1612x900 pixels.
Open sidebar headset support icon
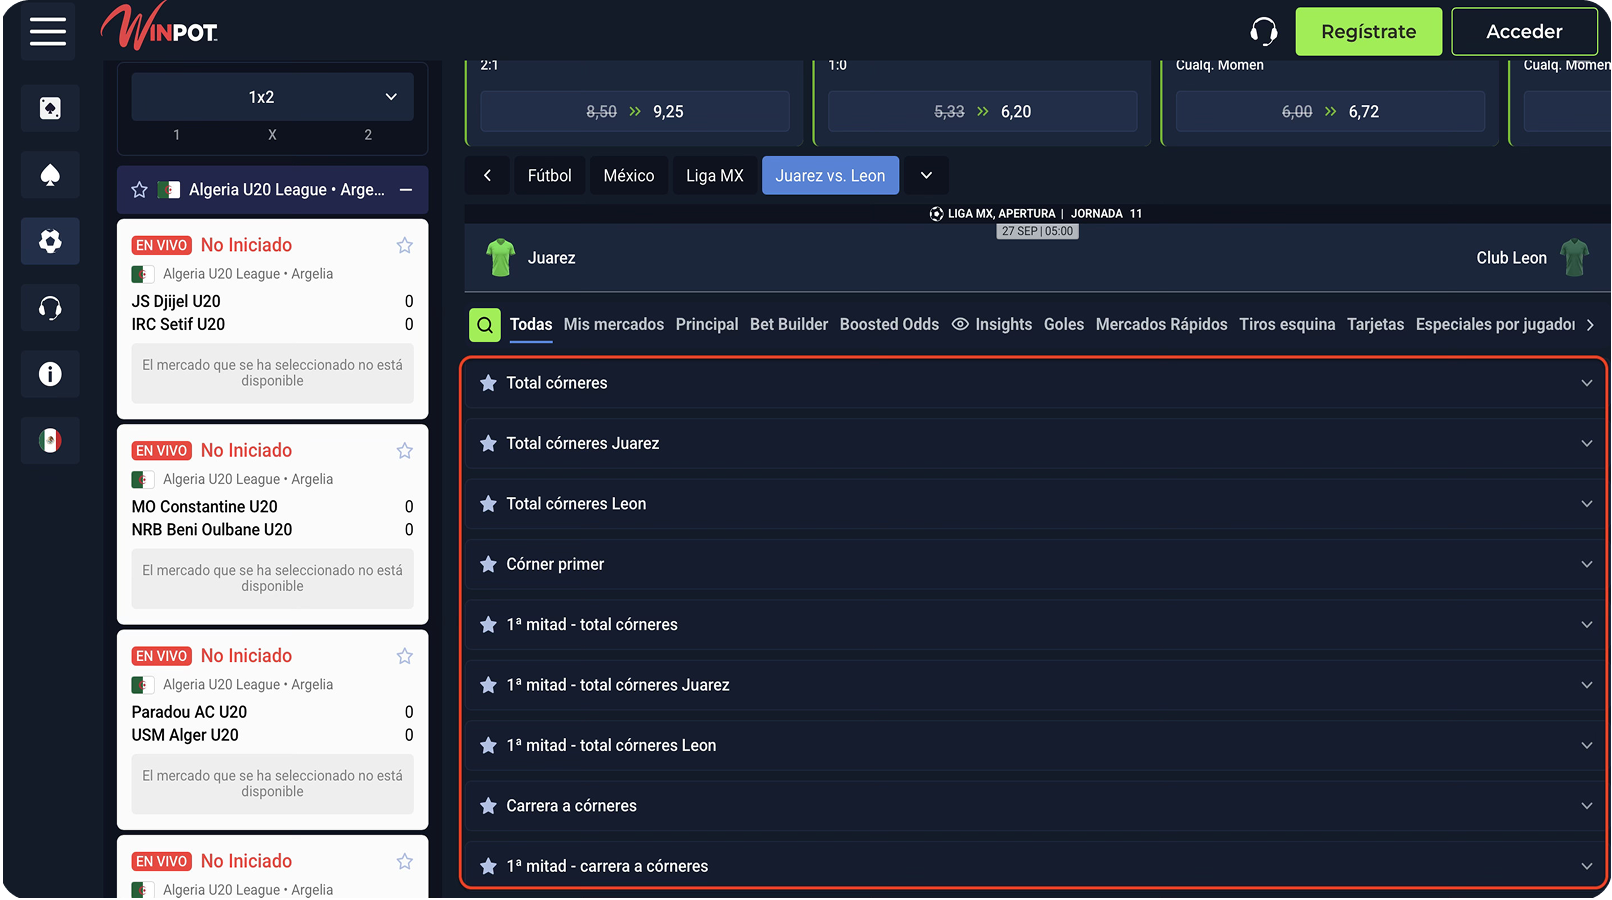(50, 308)
